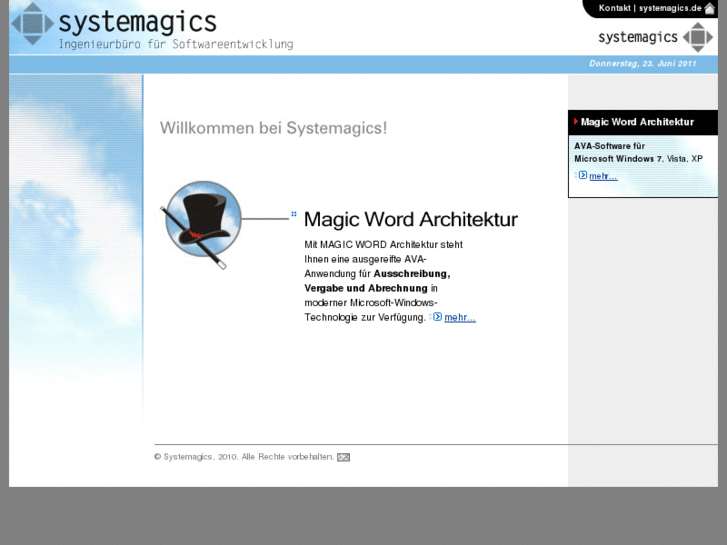Click the 'systemagics' header title text
The height and width of the screenshot is (545, 727).
click(x=138, y=22)
